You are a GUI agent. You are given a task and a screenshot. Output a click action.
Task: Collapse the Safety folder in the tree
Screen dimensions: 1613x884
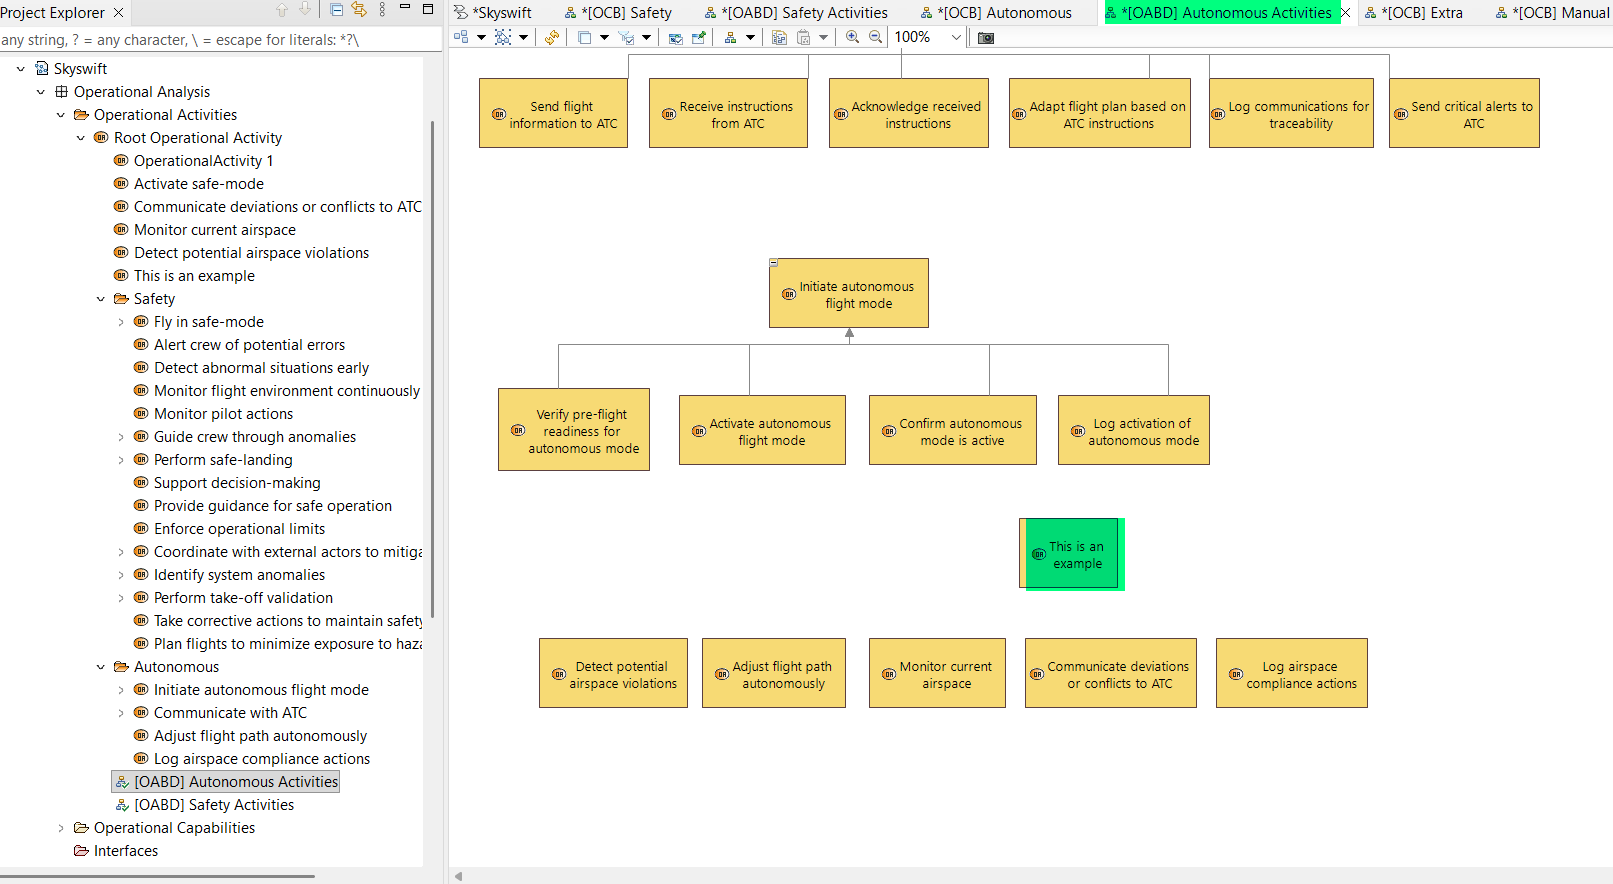(101, 299)
